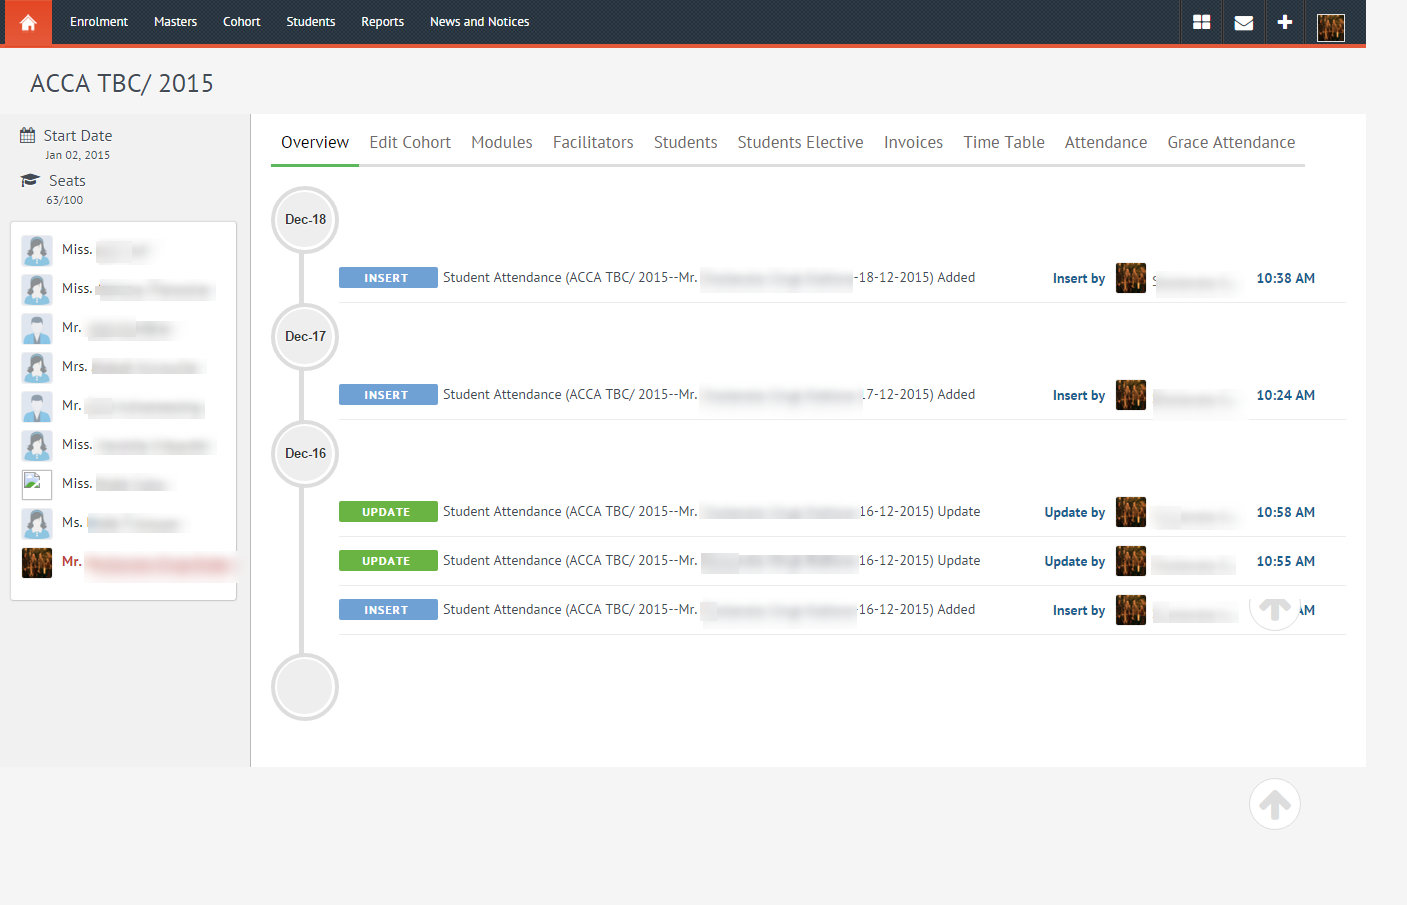1407x905 pixels.
Task: Open the Enrolment menu
Action: 99,22
